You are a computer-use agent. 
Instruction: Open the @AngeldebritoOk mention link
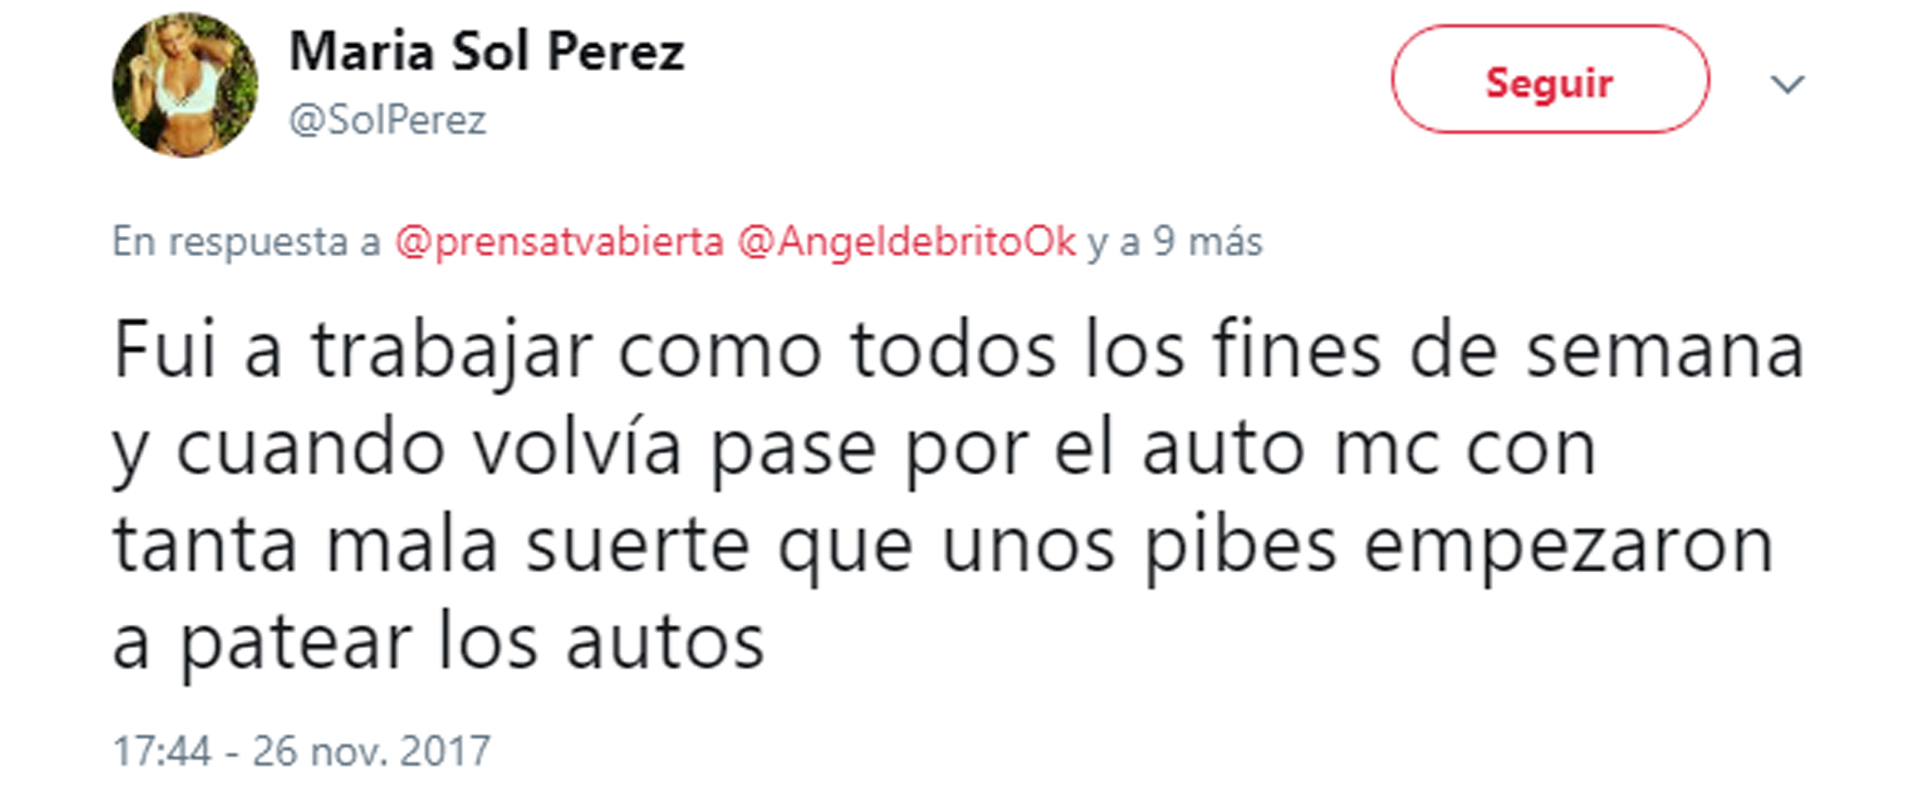[x=907, y=242]
